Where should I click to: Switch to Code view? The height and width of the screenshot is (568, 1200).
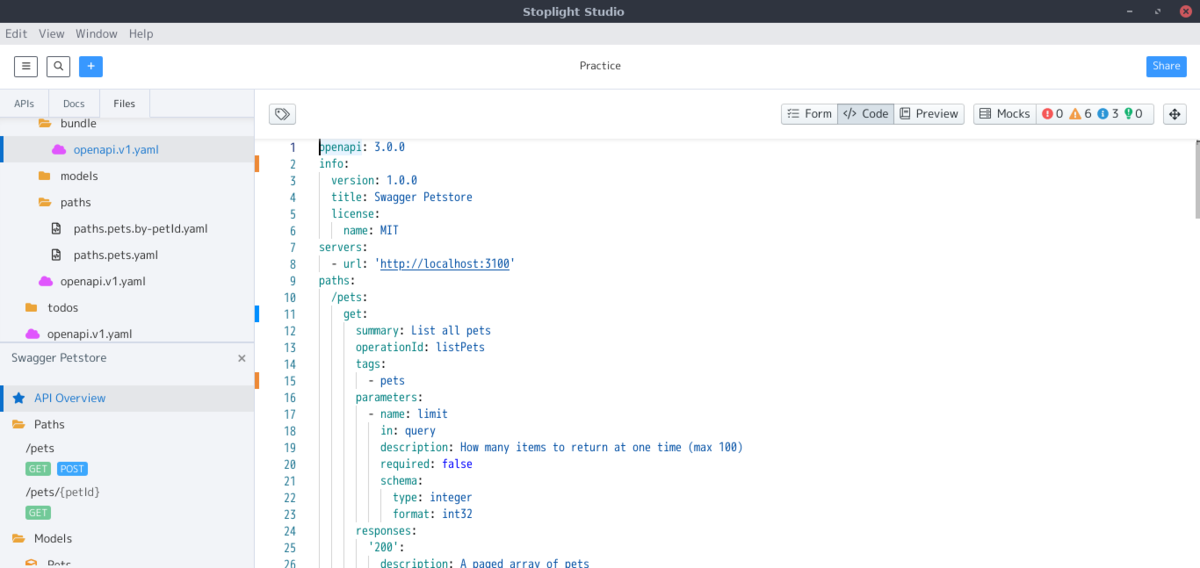866,114
